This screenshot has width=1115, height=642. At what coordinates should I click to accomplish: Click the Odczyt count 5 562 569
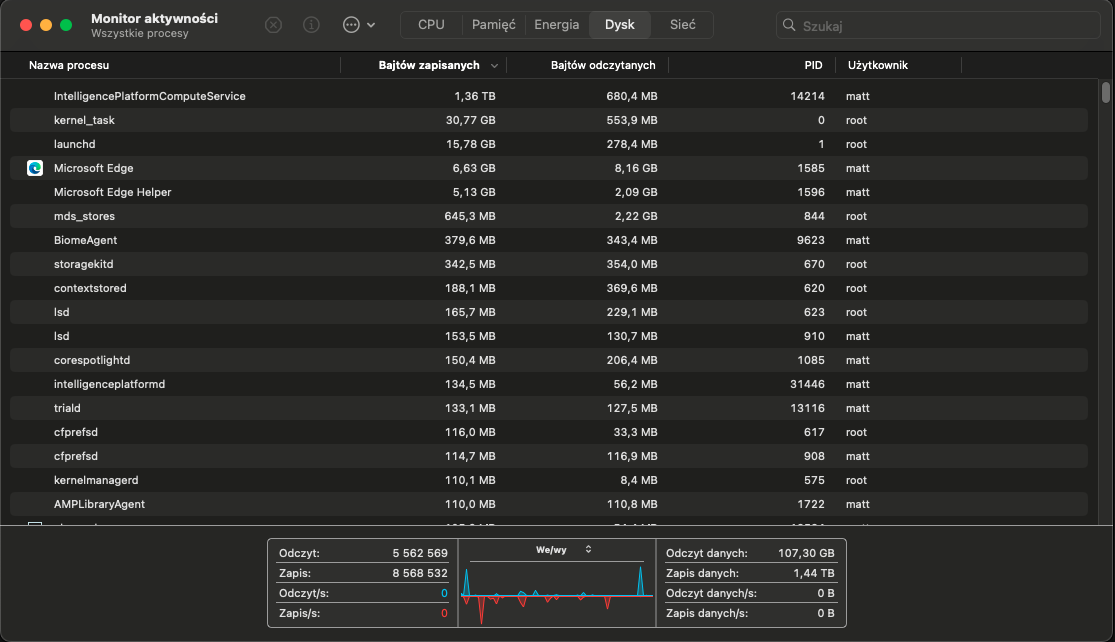[x=420, y=553]
